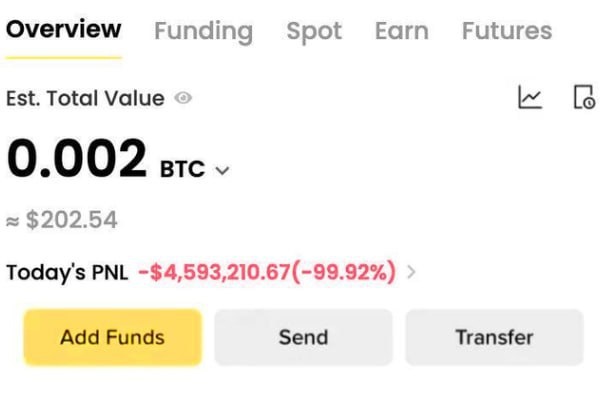Tap the 0.002 balance figure
The width and height of the screenshot is (616, 400).
click(77, 159)
